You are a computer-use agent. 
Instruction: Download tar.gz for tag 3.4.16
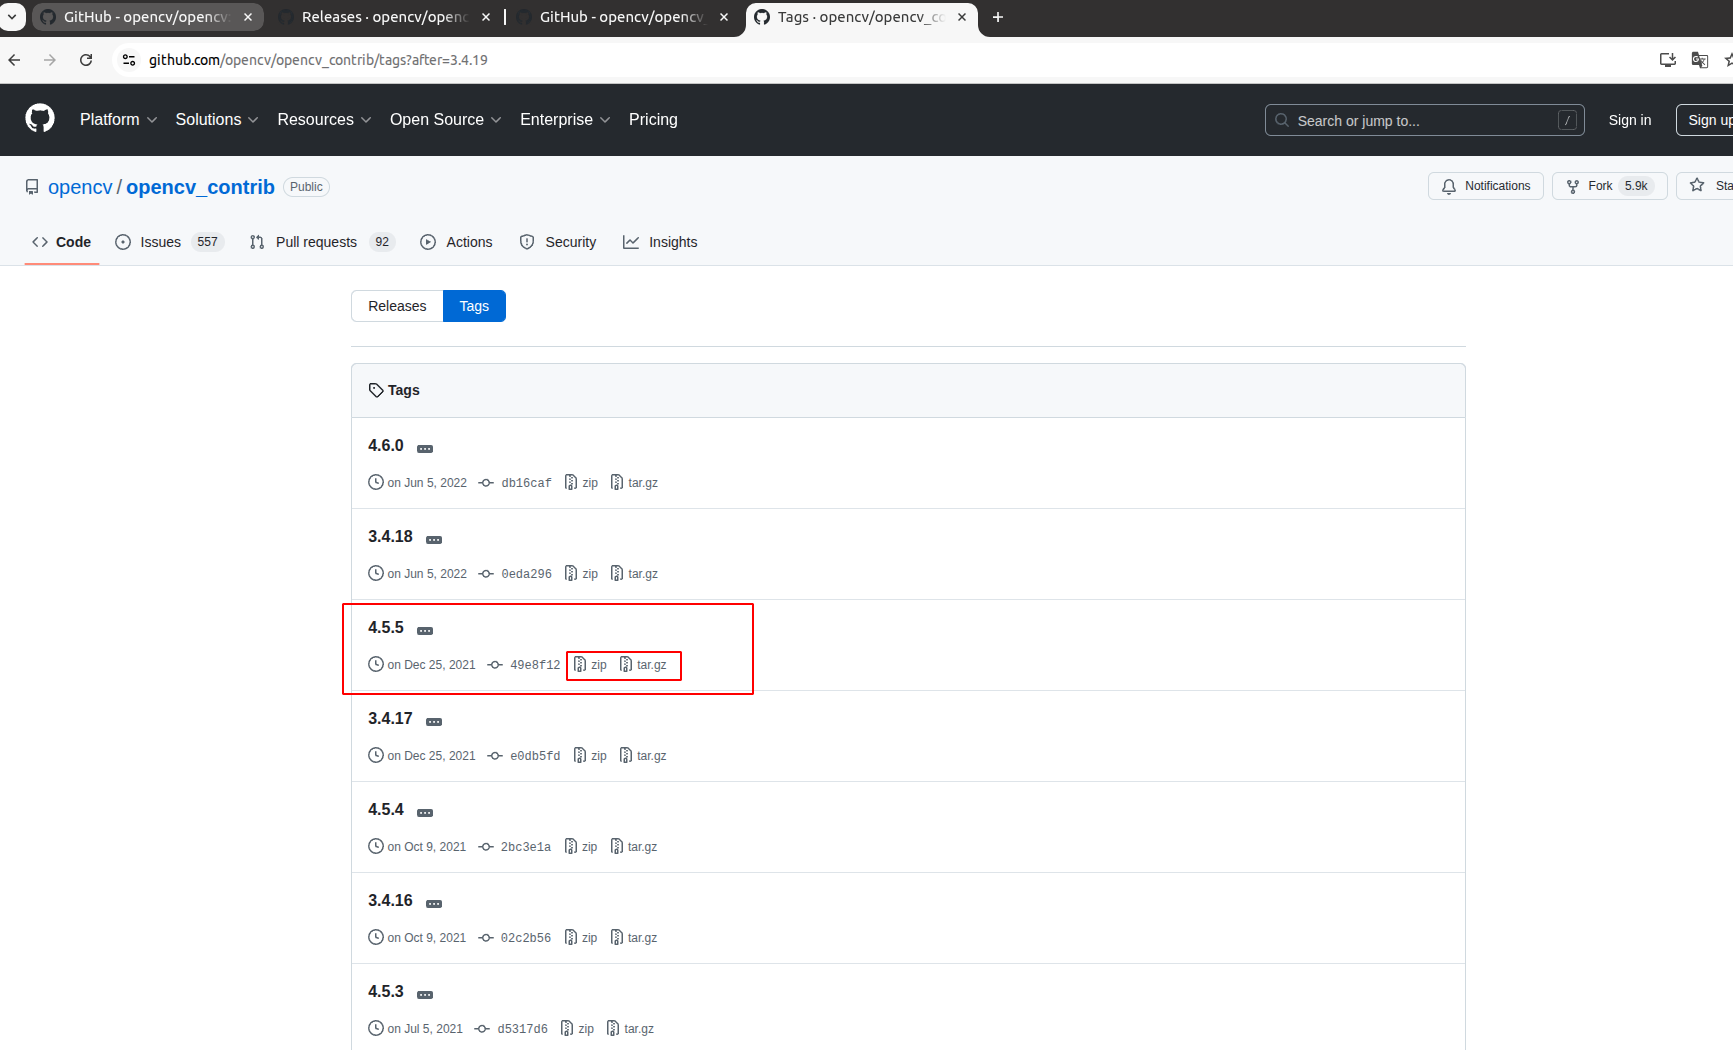pyautogui.click(x=634, y=938)
